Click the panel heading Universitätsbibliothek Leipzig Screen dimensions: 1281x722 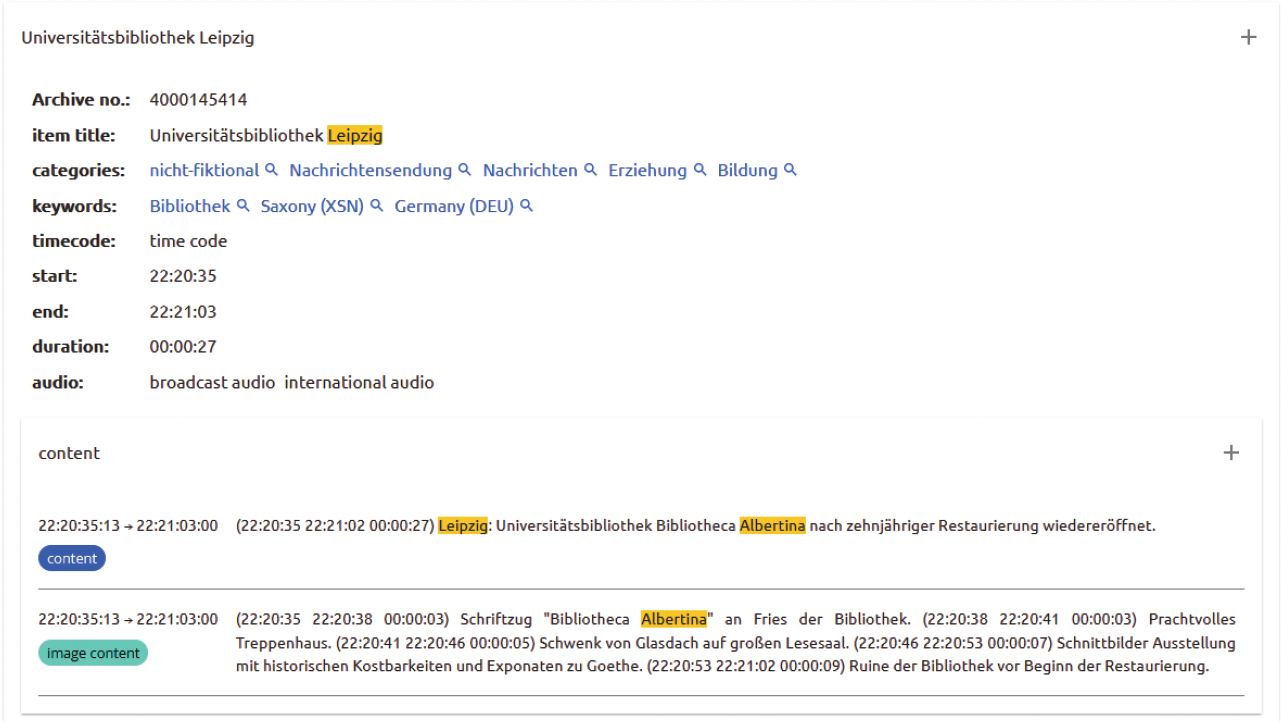[x=138, y=38]
